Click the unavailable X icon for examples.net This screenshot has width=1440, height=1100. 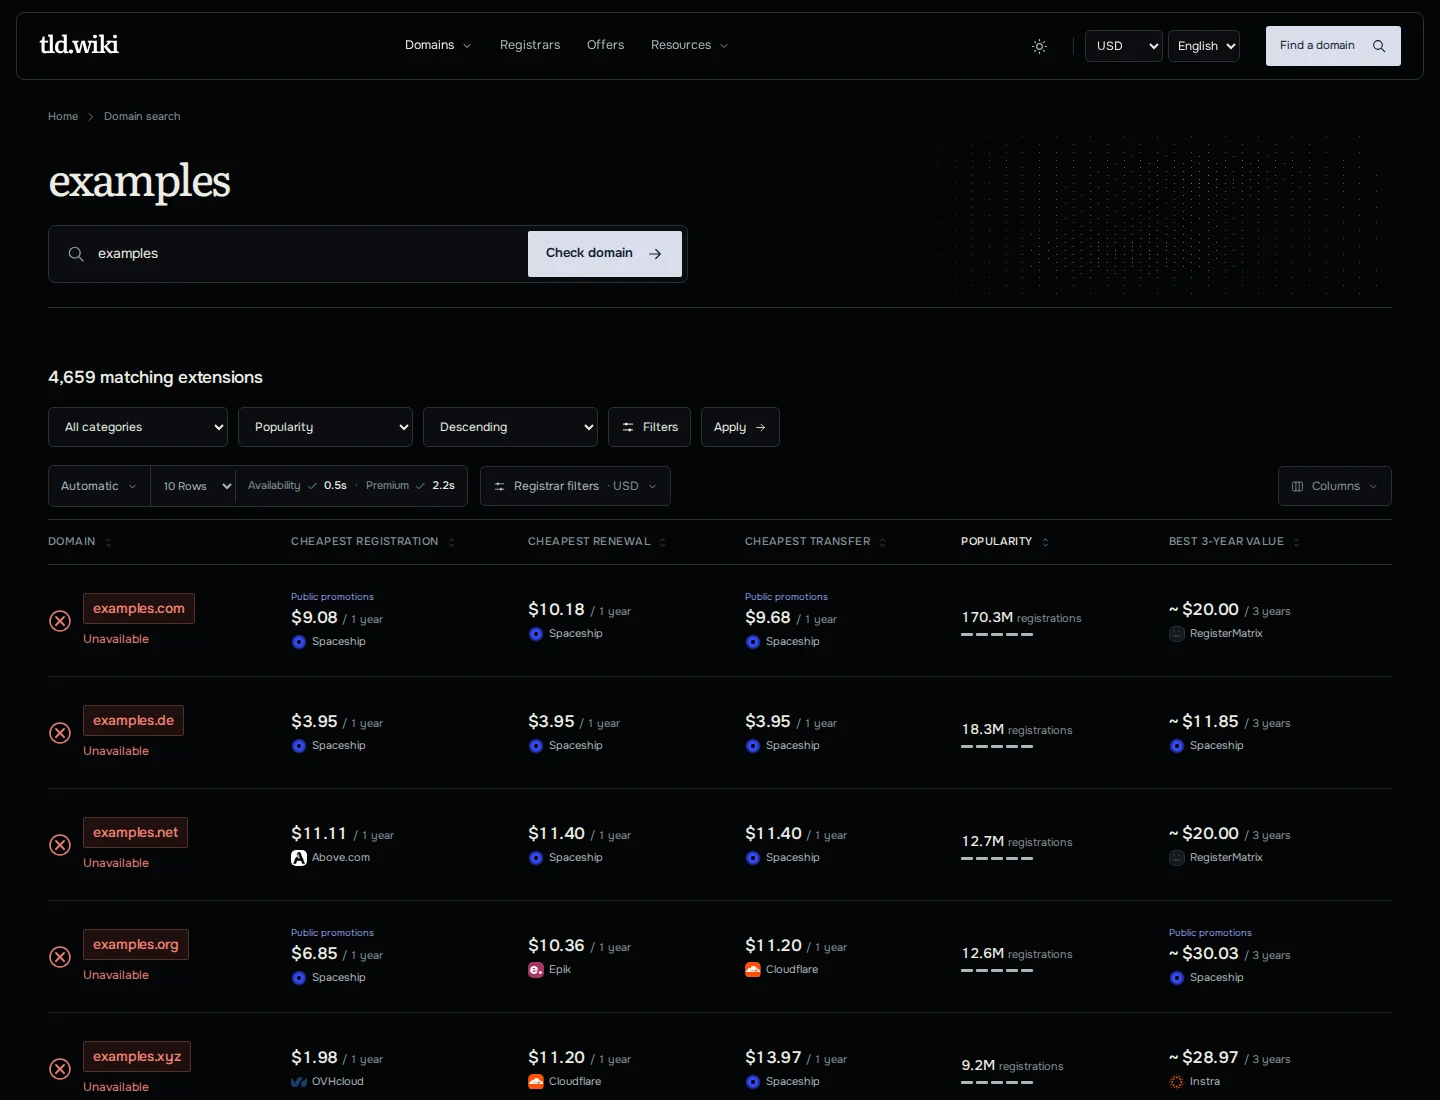click(x=60, y=845)
